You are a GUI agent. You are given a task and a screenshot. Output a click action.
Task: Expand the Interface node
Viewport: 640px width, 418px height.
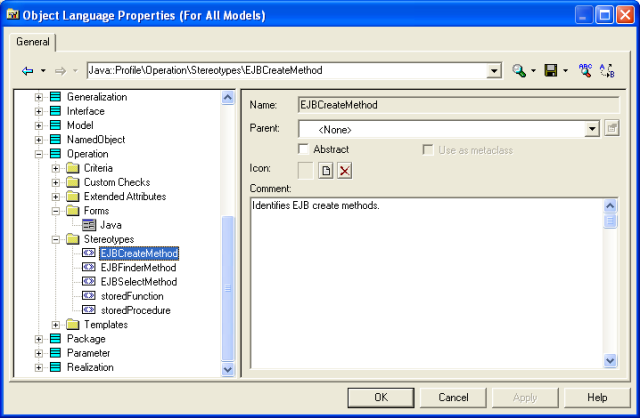click(x=38, y=111)
